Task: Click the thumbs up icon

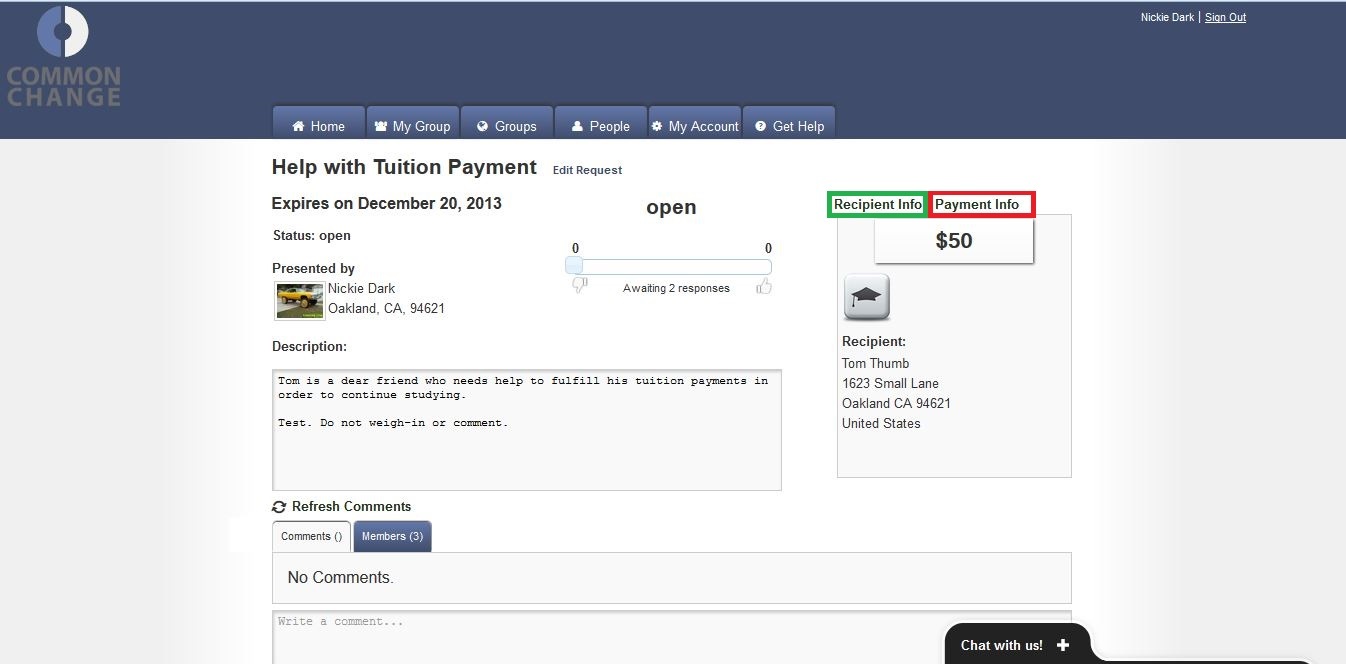Action: point(764,287)
